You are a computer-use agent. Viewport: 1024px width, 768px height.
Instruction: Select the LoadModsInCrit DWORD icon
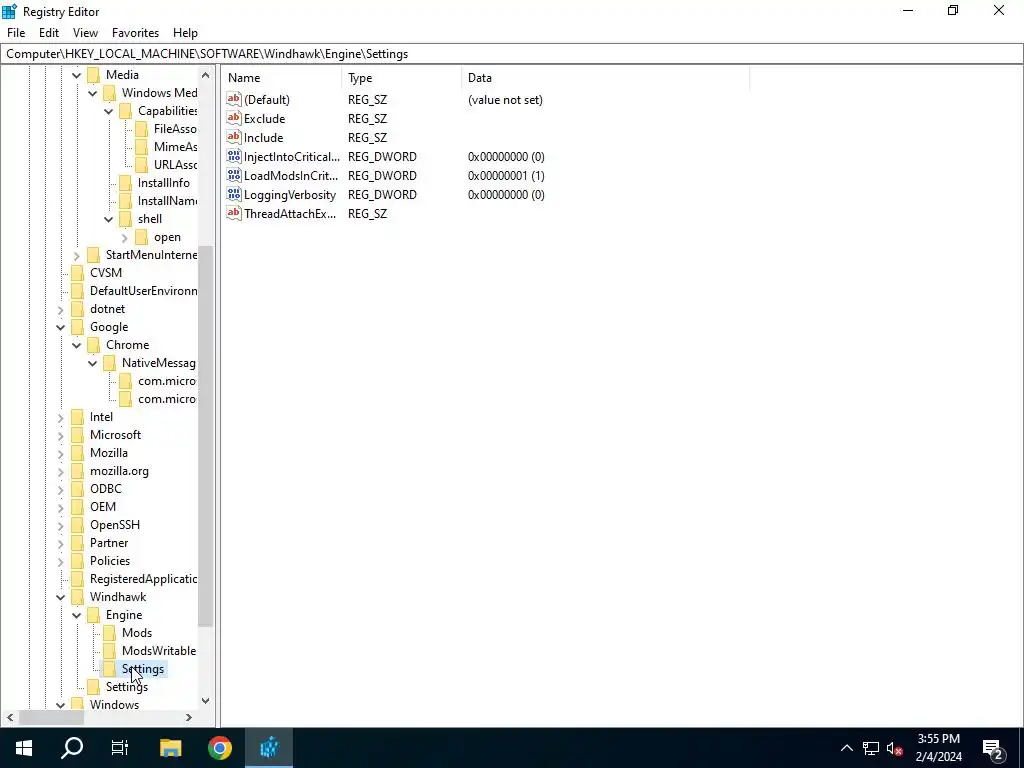234,175
